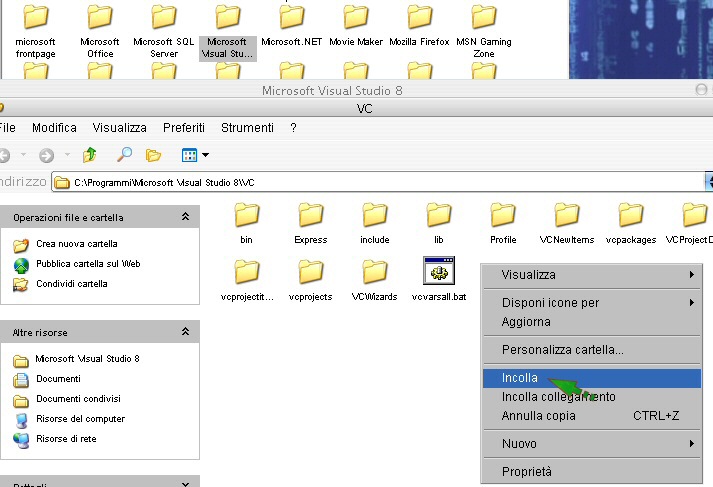Click the Up one level toolbar icon
Image resolution: width=713 pixels, height=487 pixels.
[90, 155]
